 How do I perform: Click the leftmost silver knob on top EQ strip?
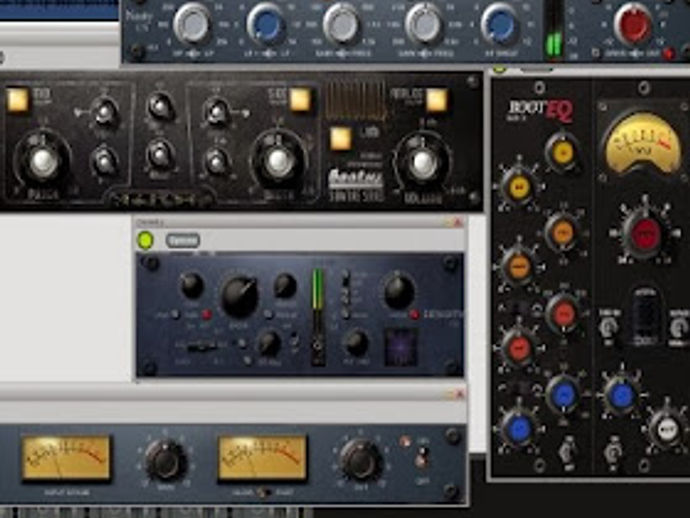click(x=192, y=24)
